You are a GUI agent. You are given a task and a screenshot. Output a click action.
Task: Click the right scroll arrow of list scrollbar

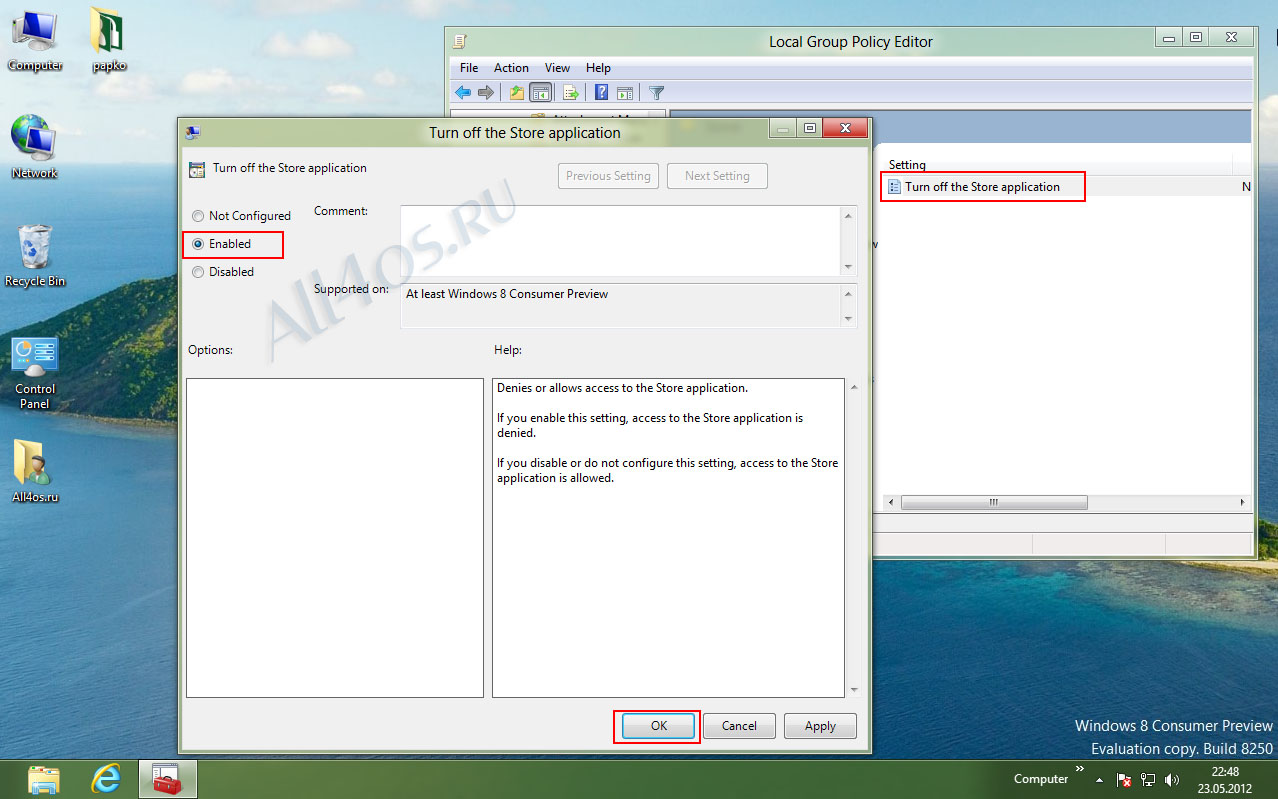click(x=1243, y=503)
